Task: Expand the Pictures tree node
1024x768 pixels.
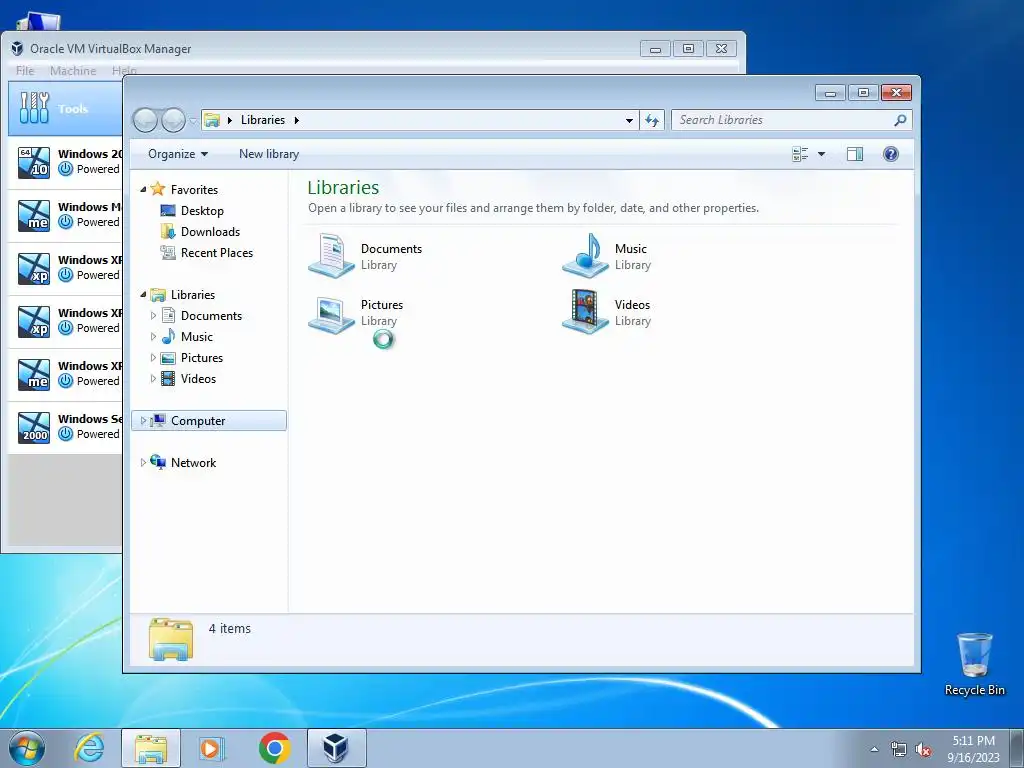Action: pyautogui.click(x=153, y=358)
